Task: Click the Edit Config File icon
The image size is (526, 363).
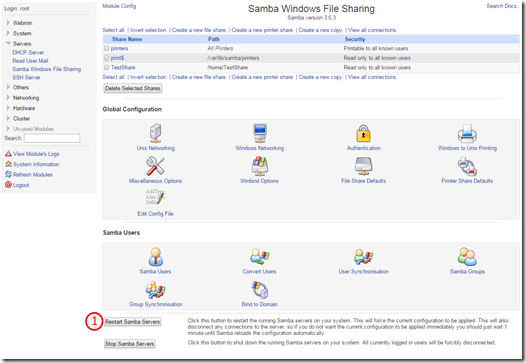Action: tap(155, 197)
